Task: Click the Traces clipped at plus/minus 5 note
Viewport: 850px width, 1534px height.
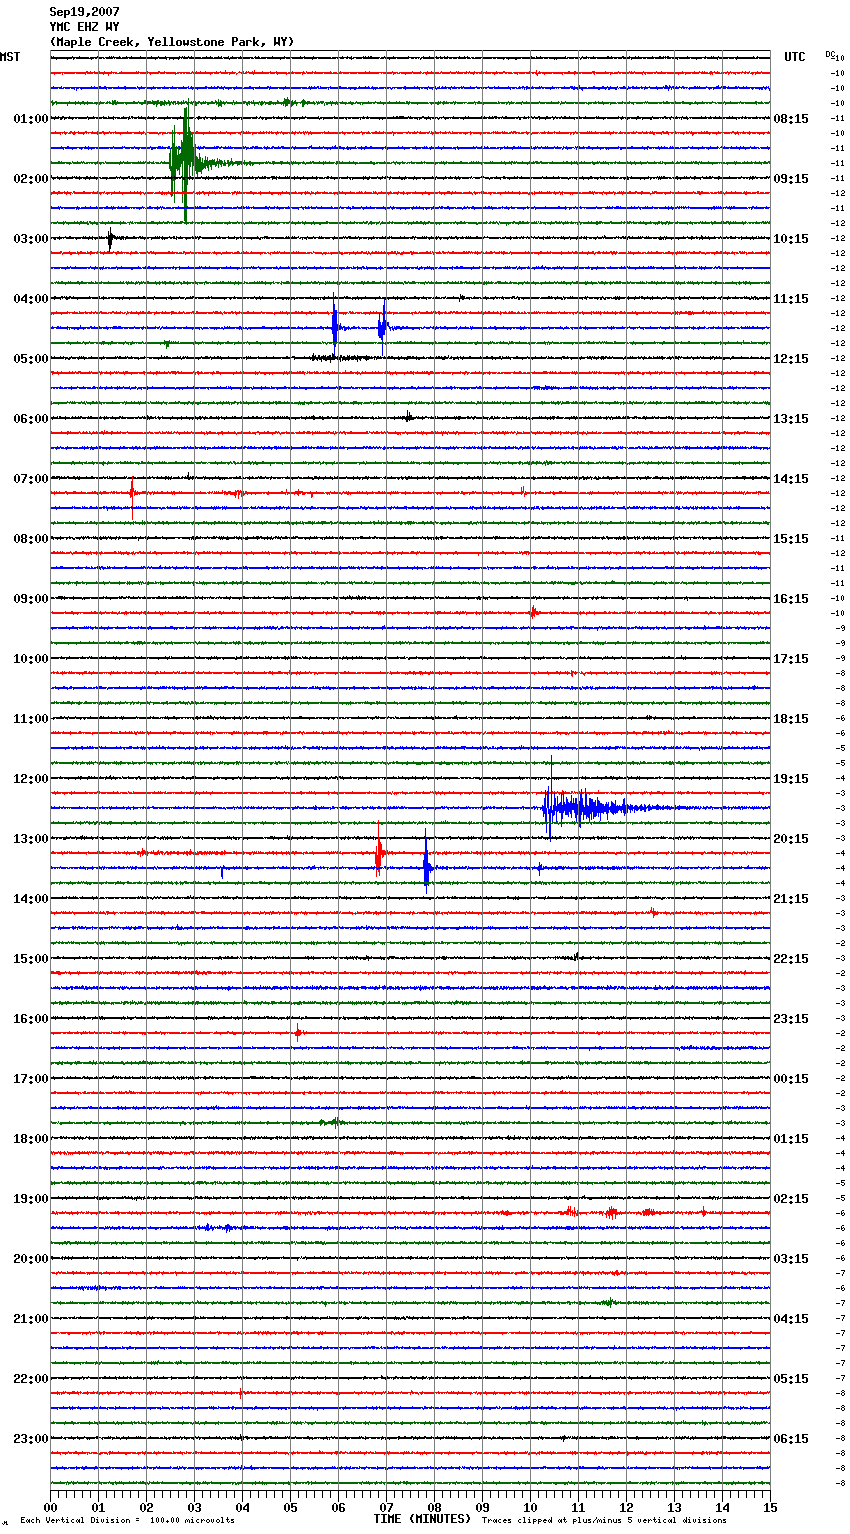Action: tap(604, 1521)
